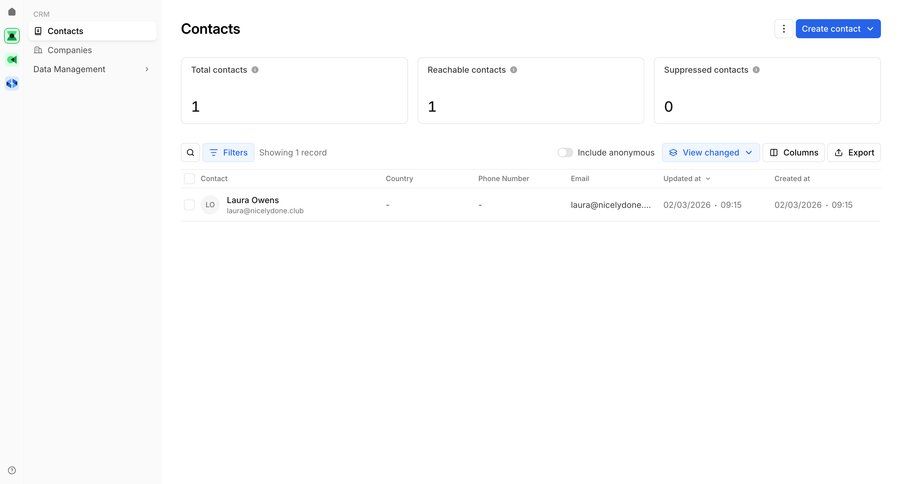Click the Phone Number column header
Screen dimensions: 900x484
(x=503, y=179)
